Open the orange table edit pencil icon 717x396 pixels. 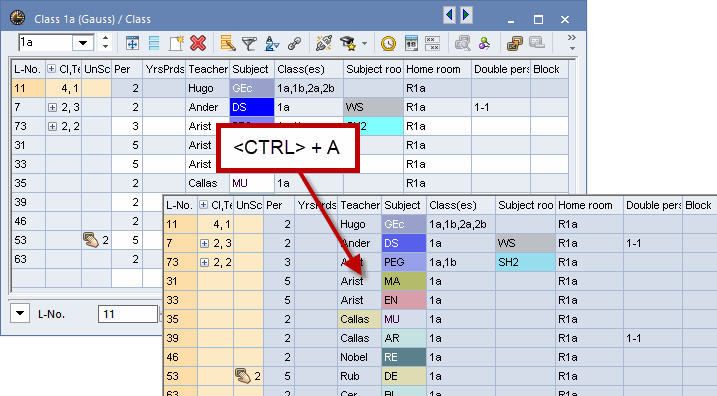tap(227, 43)
